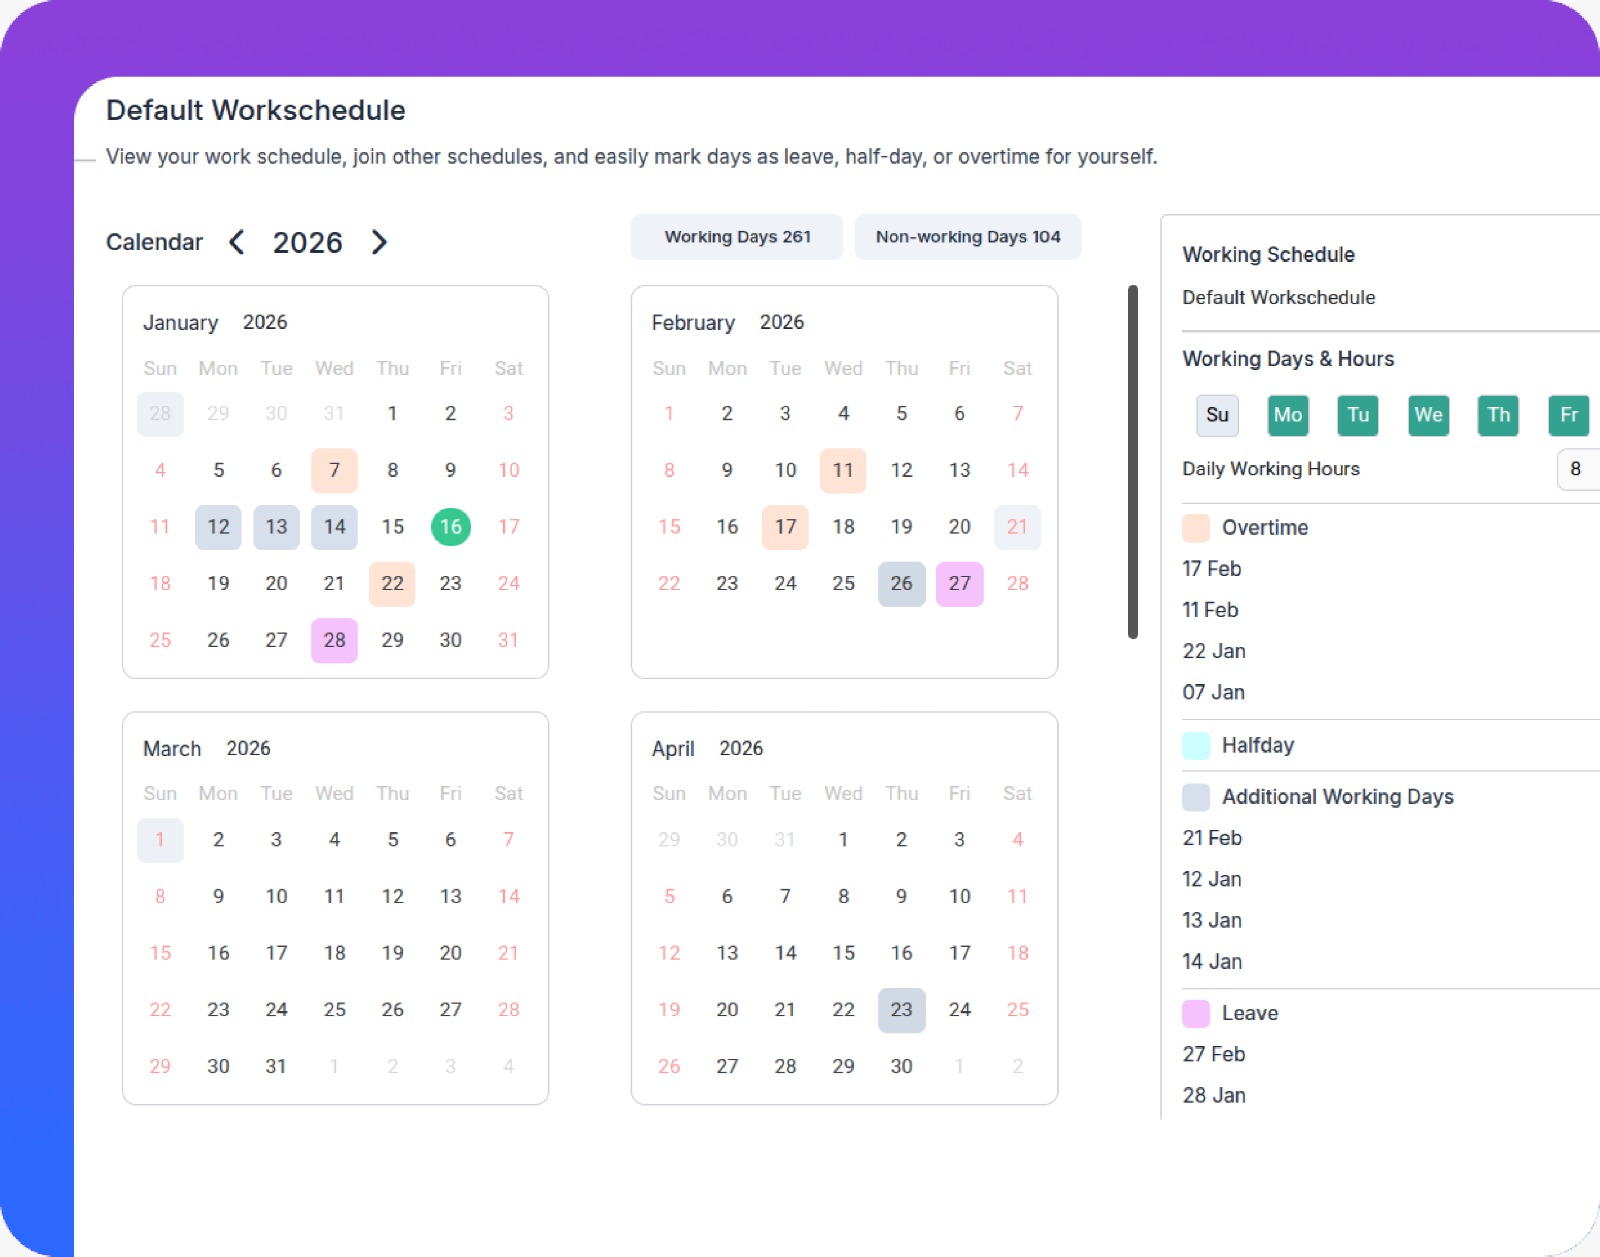Click the next year chevron
This screenshot has width=1600, height=1257.
[x=378, y=242]
